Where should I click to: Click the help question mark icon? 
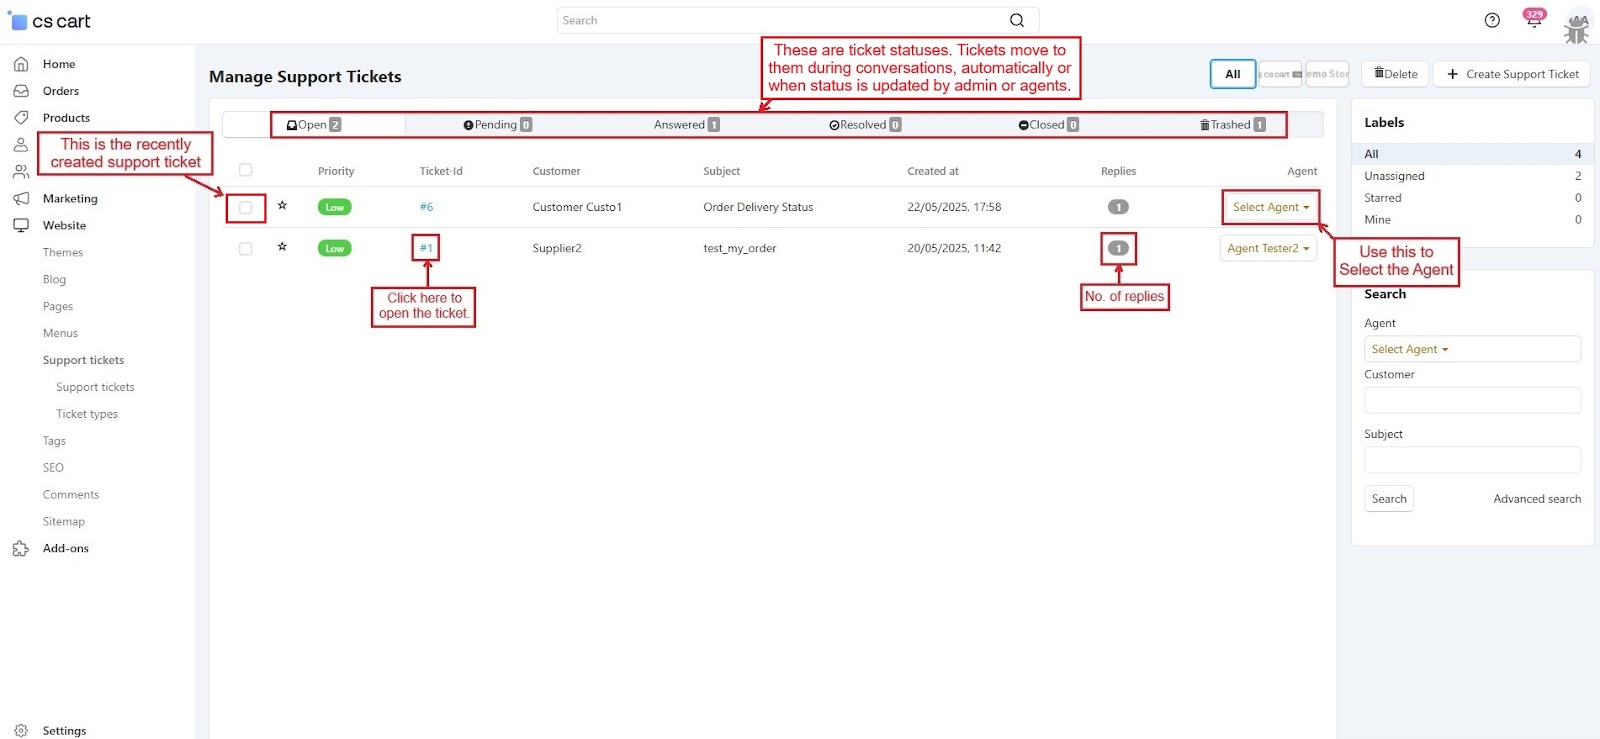tap(1492, 20)
